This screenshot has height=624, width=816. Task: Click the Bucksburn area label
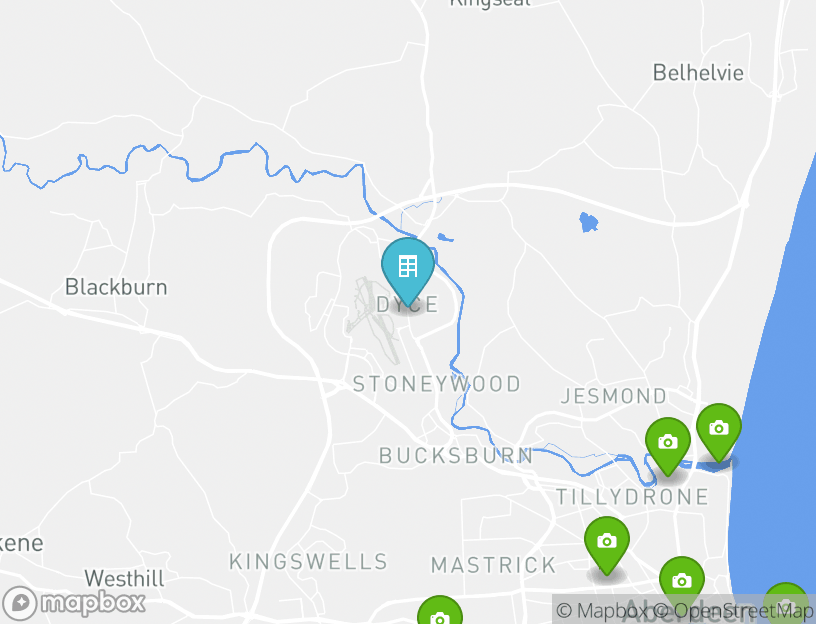456,455
